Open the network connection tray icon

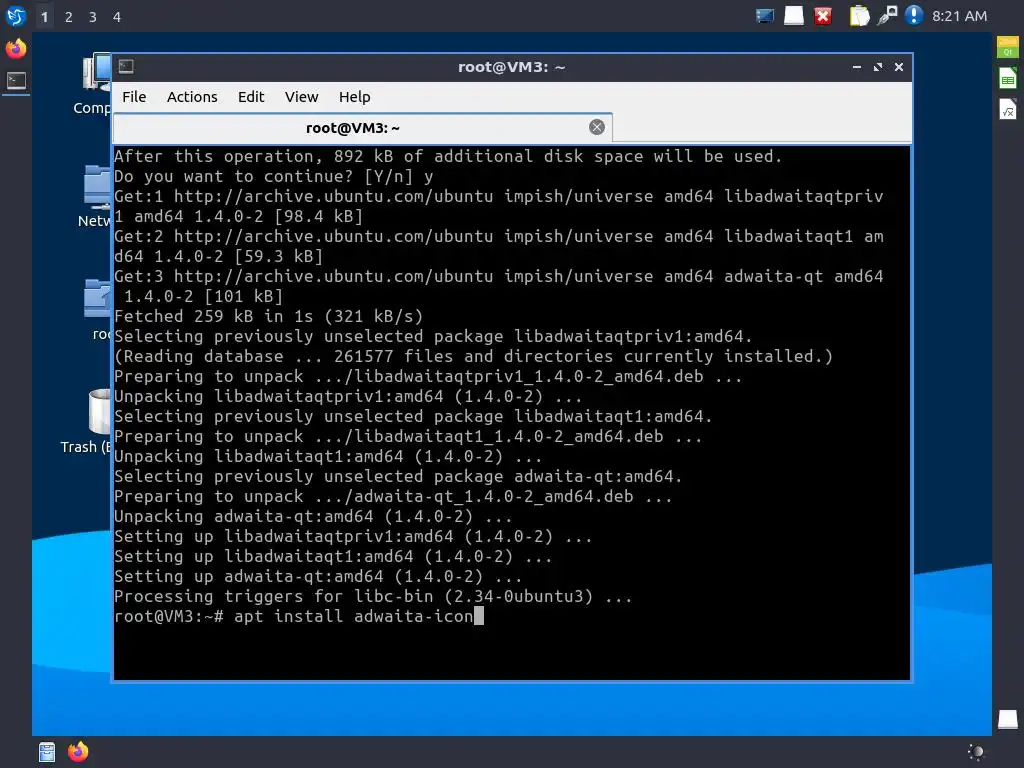point(887,16)
